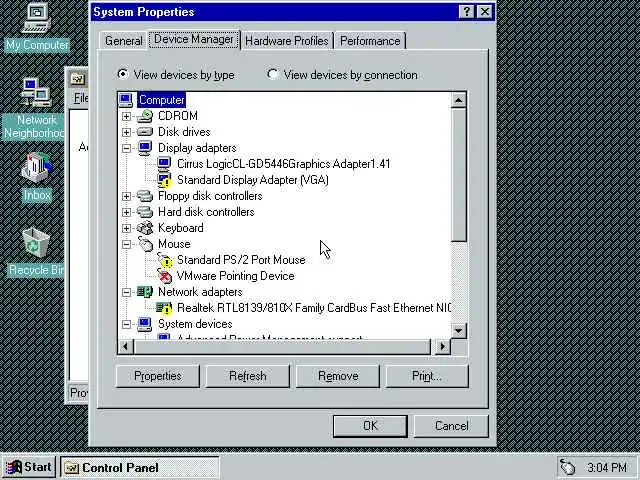The image size is (640, 480).
Task: Click the Cirrus Logic adapter icon
Action: [164, 164]
